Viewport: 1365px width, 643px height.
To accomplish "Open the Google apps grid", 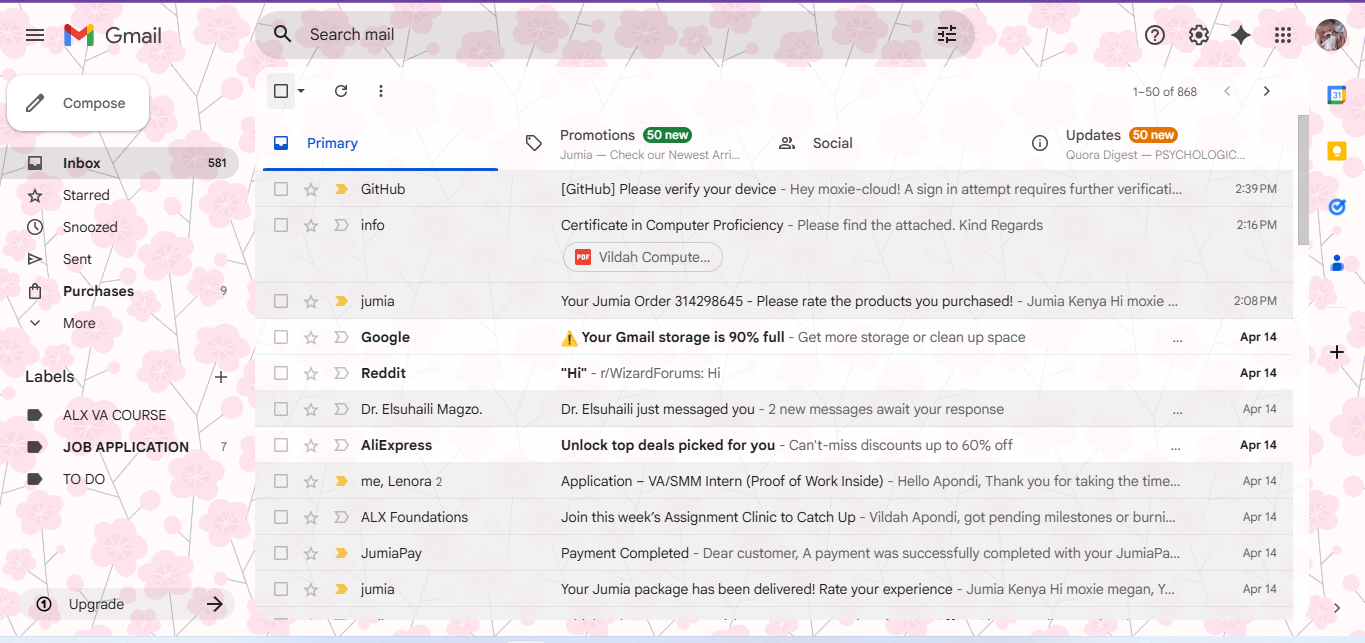I will point(1283,35).
